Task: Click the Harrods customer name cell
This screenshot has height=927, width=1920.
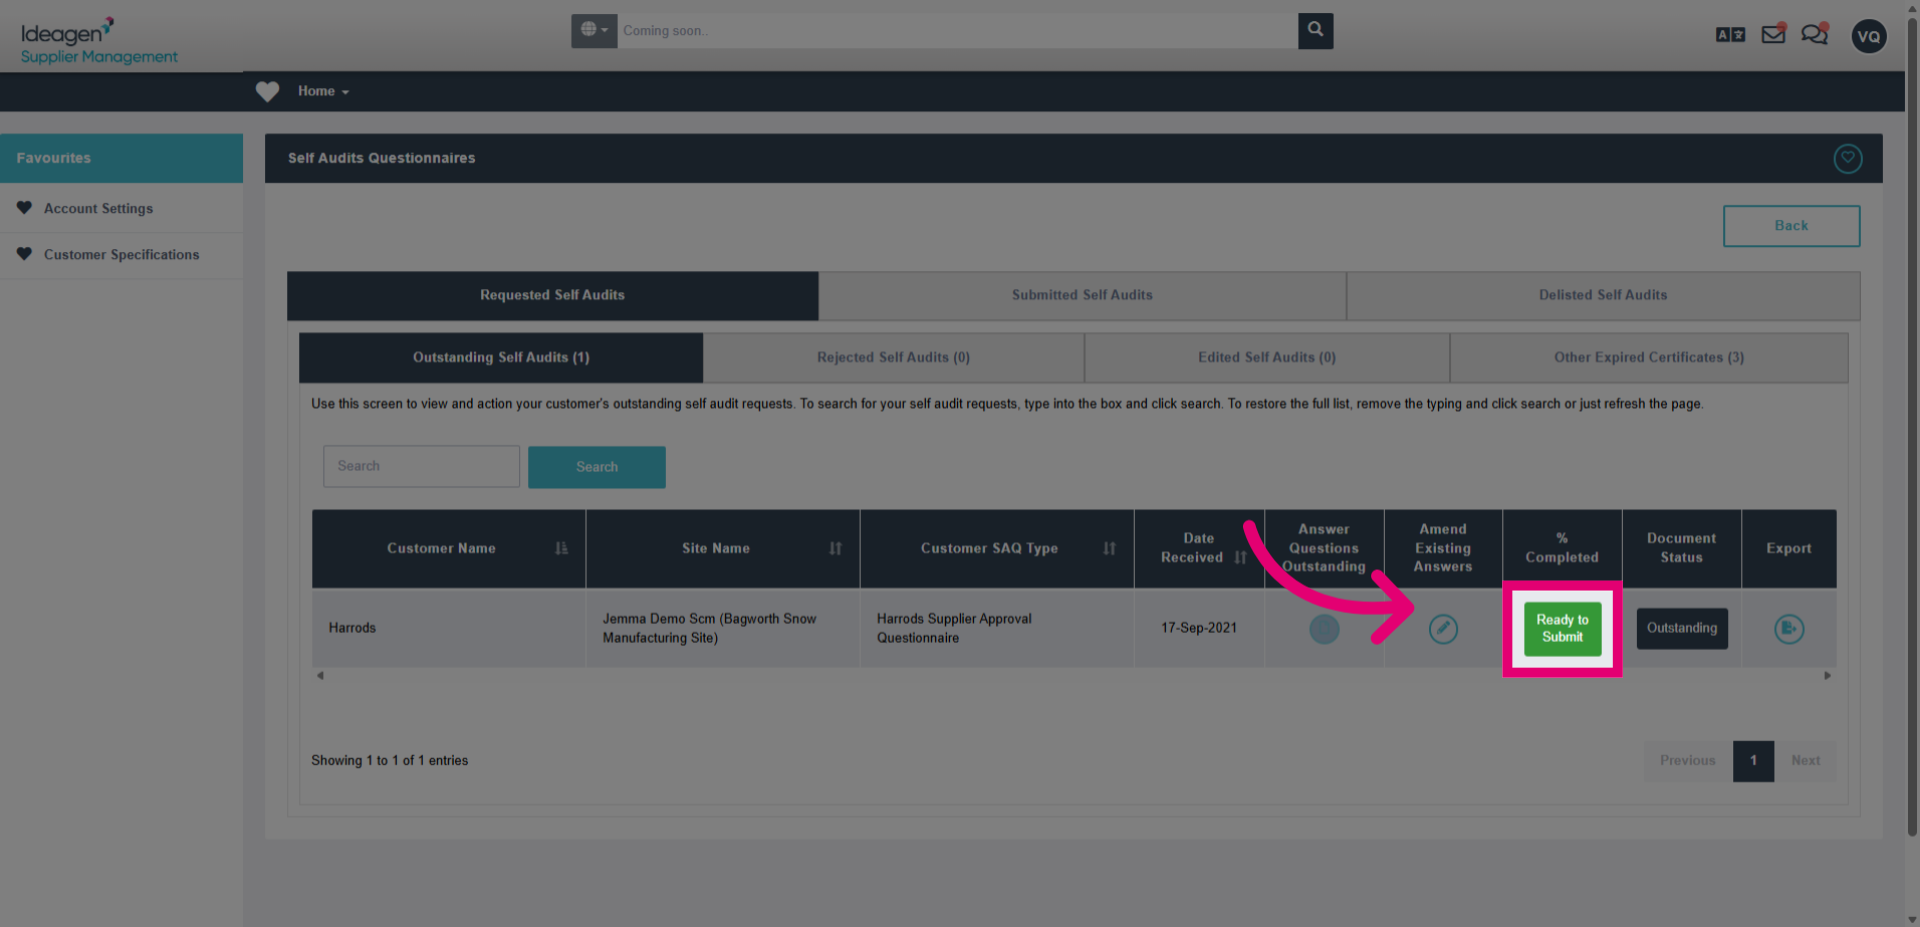Action: coord(448,628)
